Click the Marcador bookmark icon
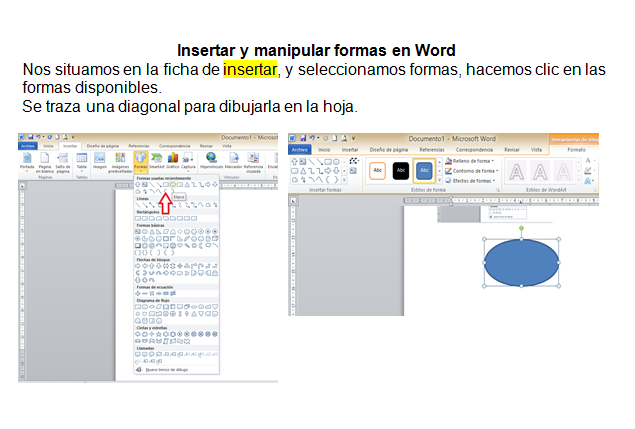 (233, 158)
